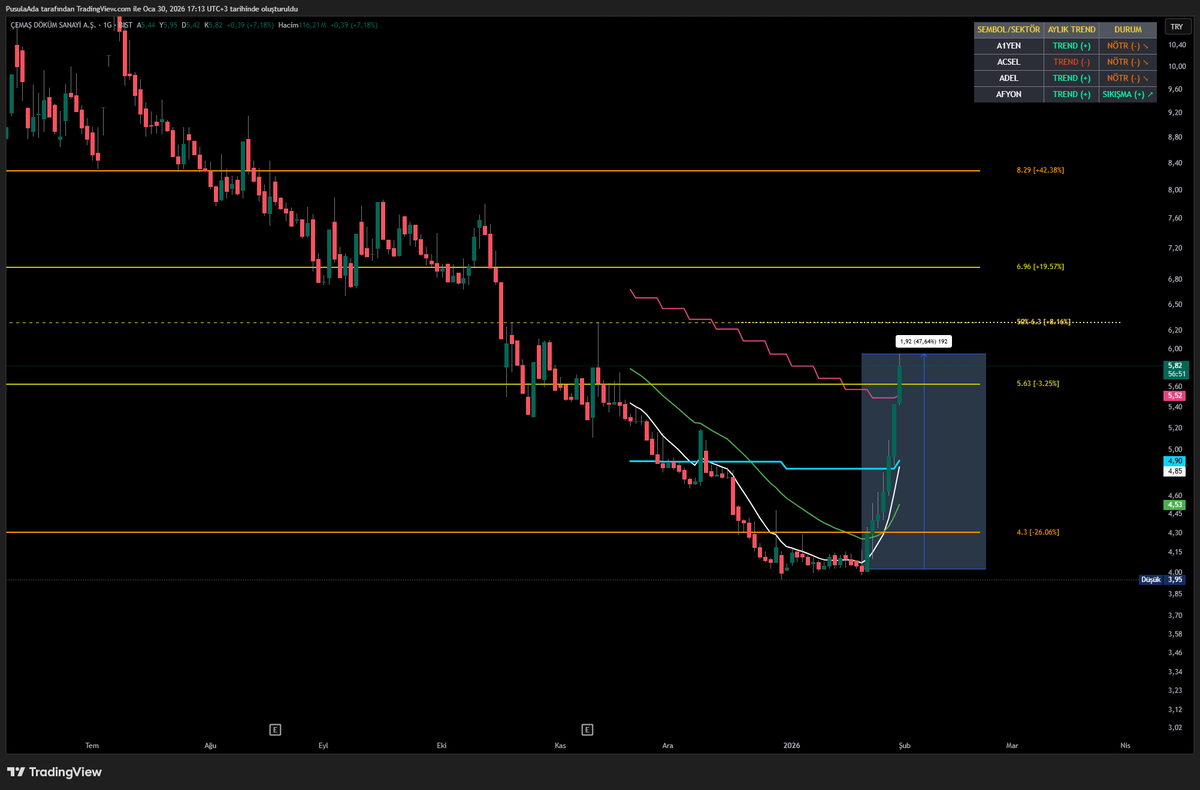Click the 7,20 price axis value
This screenshot has width=1200, height=790.
pos(1175,246)
